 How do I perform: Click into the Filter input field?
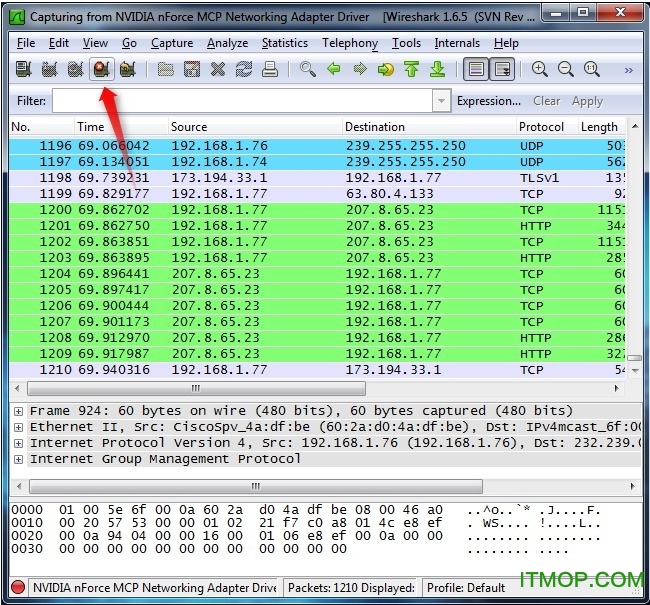242,101
